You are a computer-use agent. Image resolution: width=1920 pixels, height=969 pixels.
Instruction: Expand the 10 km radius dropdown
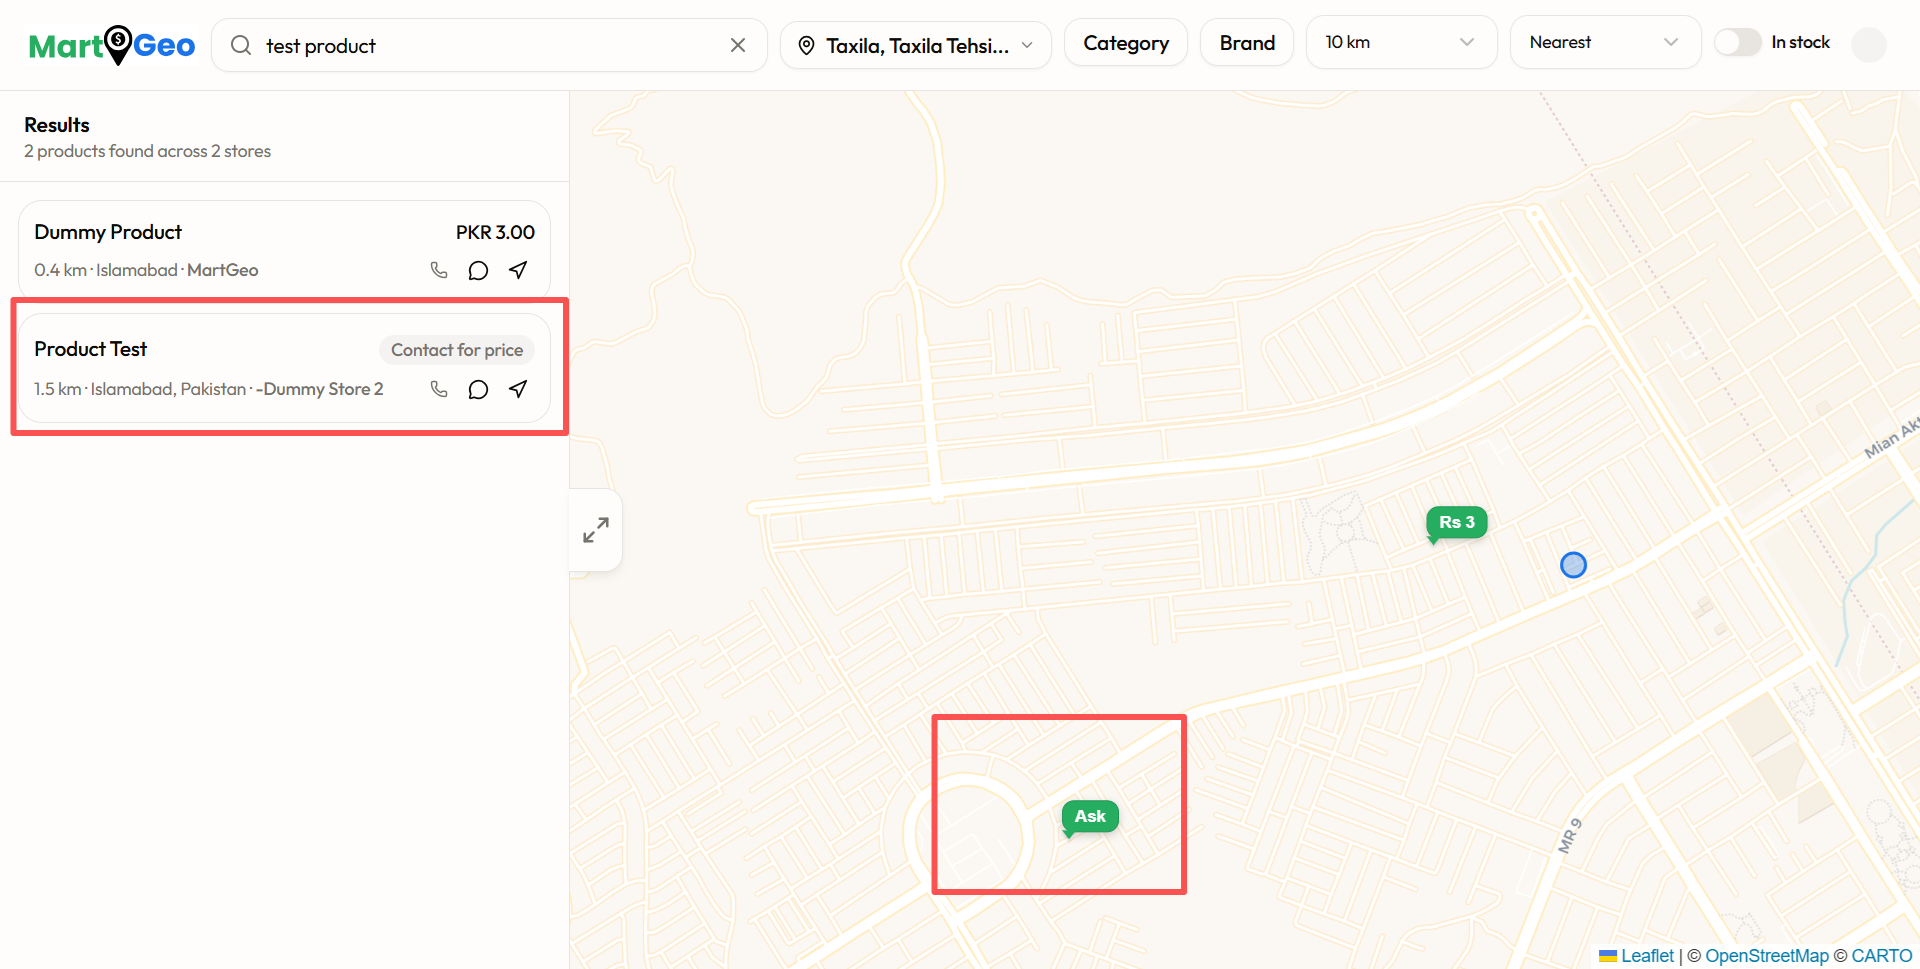pos(1402,42)
